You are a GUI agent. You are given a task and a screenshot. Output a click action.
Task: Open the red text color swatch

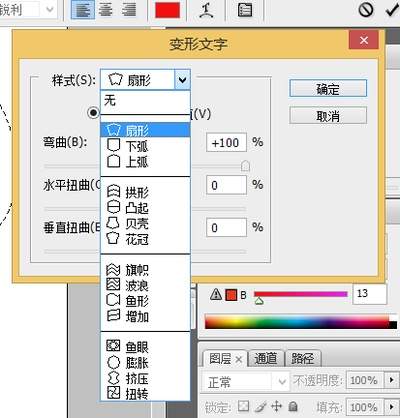click(x=167, y=10)
